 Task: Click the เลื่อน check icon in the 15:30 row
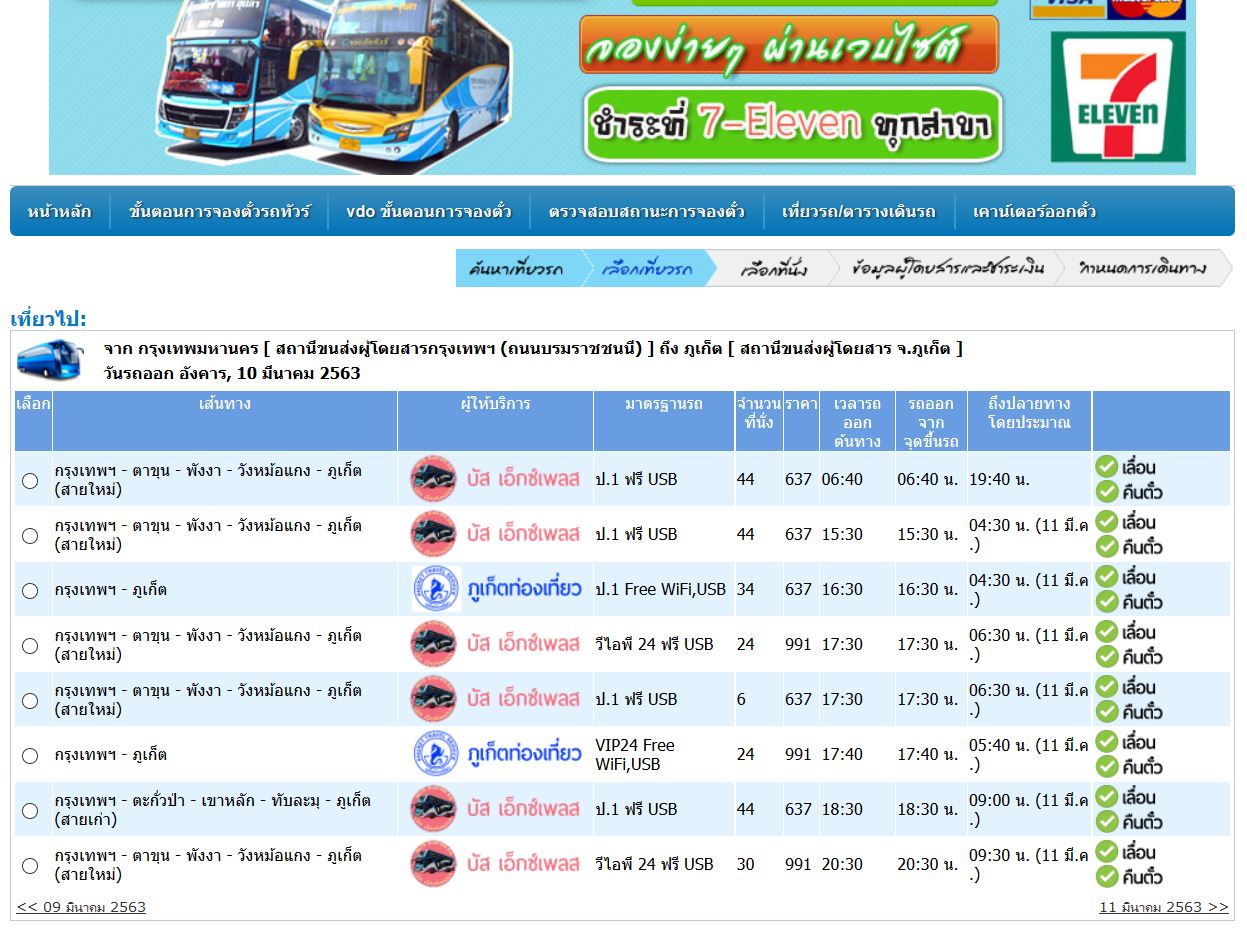(x=1106, y=521)
